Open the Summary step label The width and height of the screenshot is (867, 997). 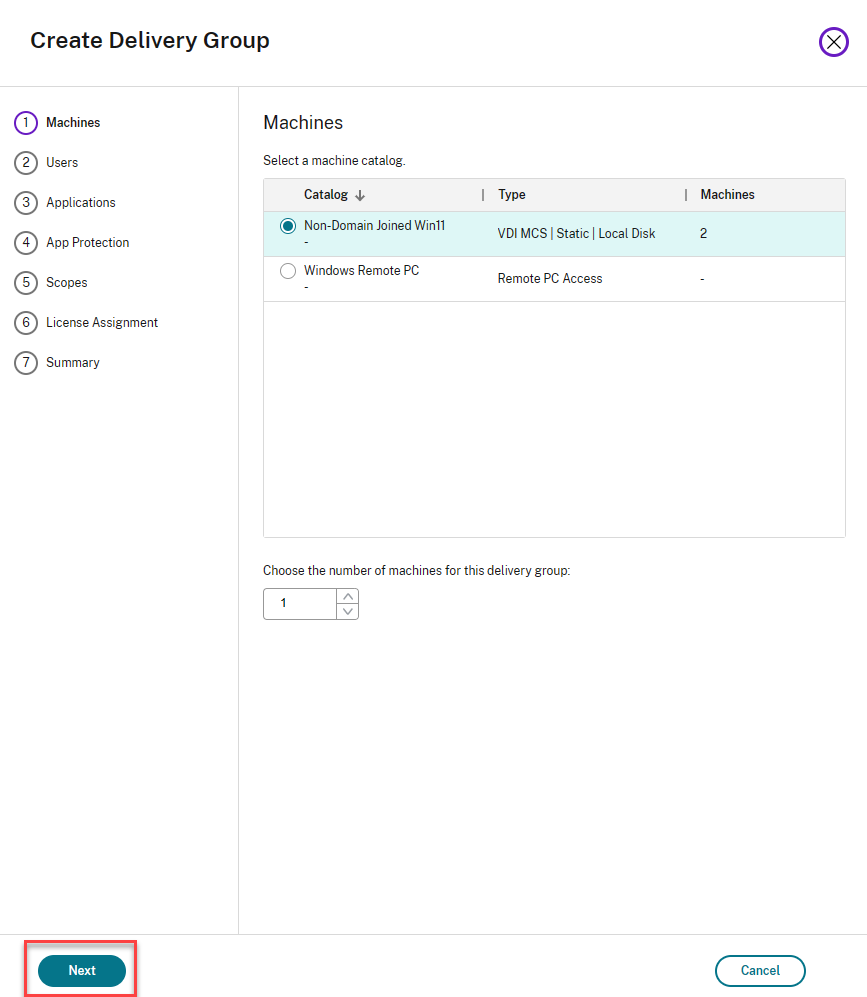[73, 363]
